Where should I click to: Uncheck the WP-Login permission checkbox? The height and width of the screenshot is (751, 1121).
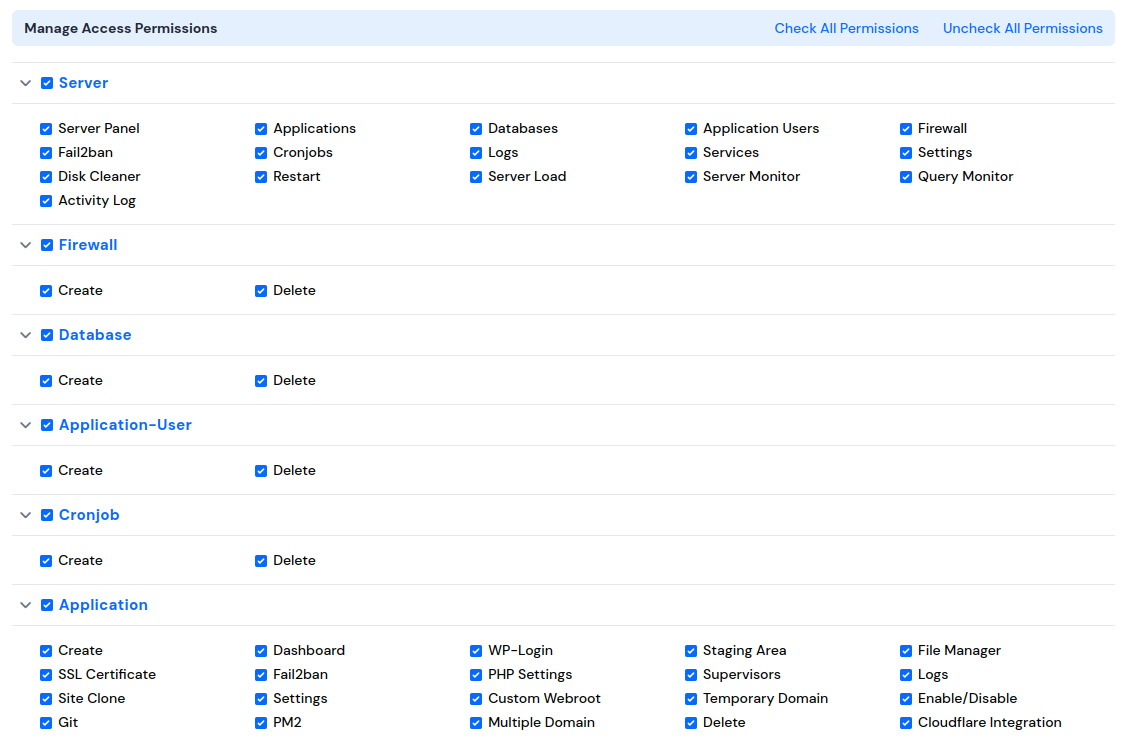[476, 651]
